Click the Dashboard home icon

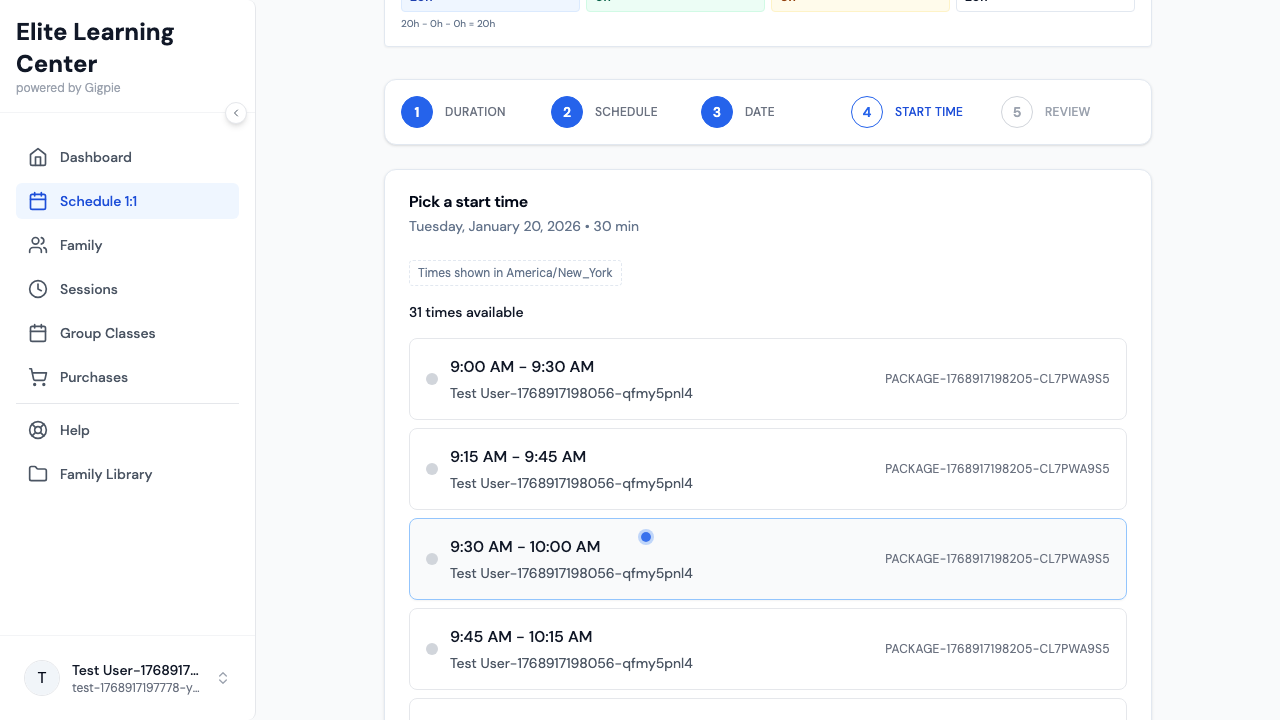click(38, 157)
